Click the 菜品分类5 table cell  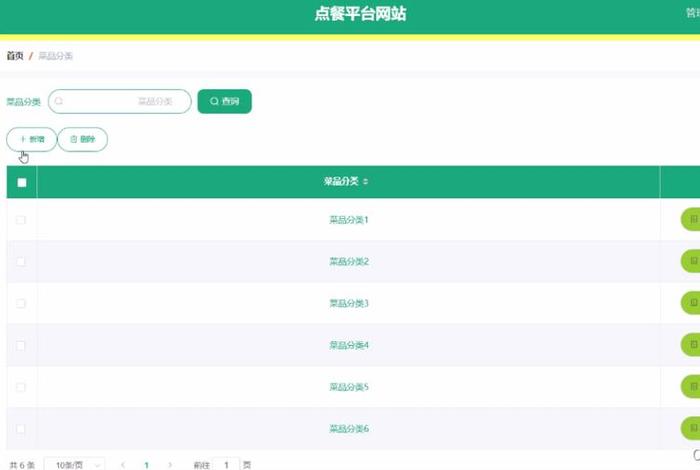click(349, 387)
